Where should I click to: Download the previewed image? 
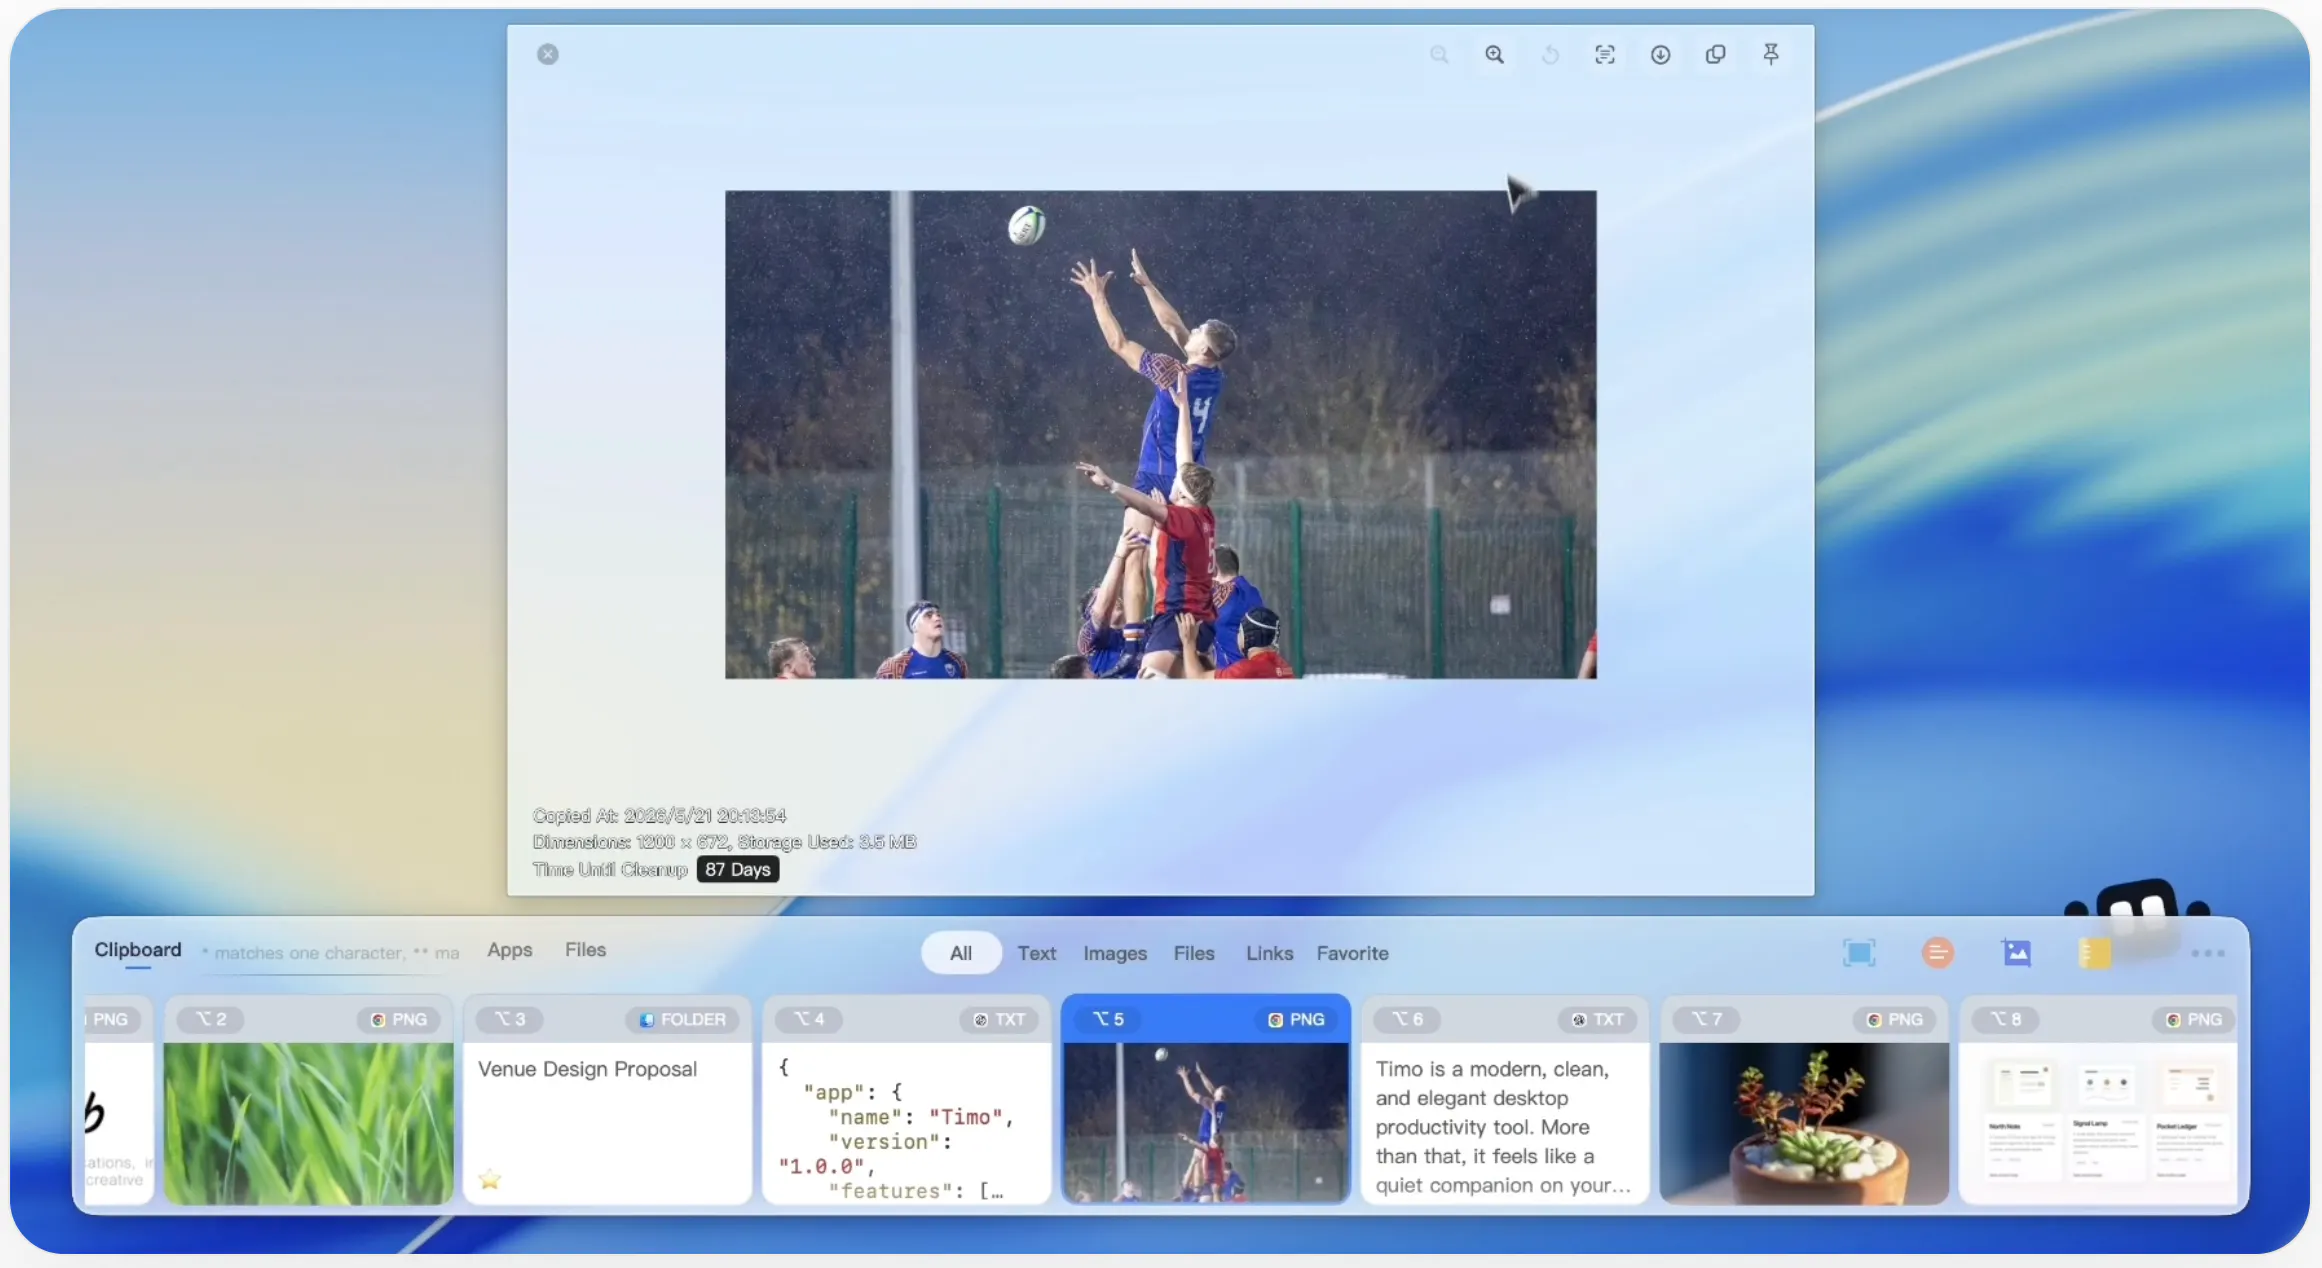click(1660, 55)
